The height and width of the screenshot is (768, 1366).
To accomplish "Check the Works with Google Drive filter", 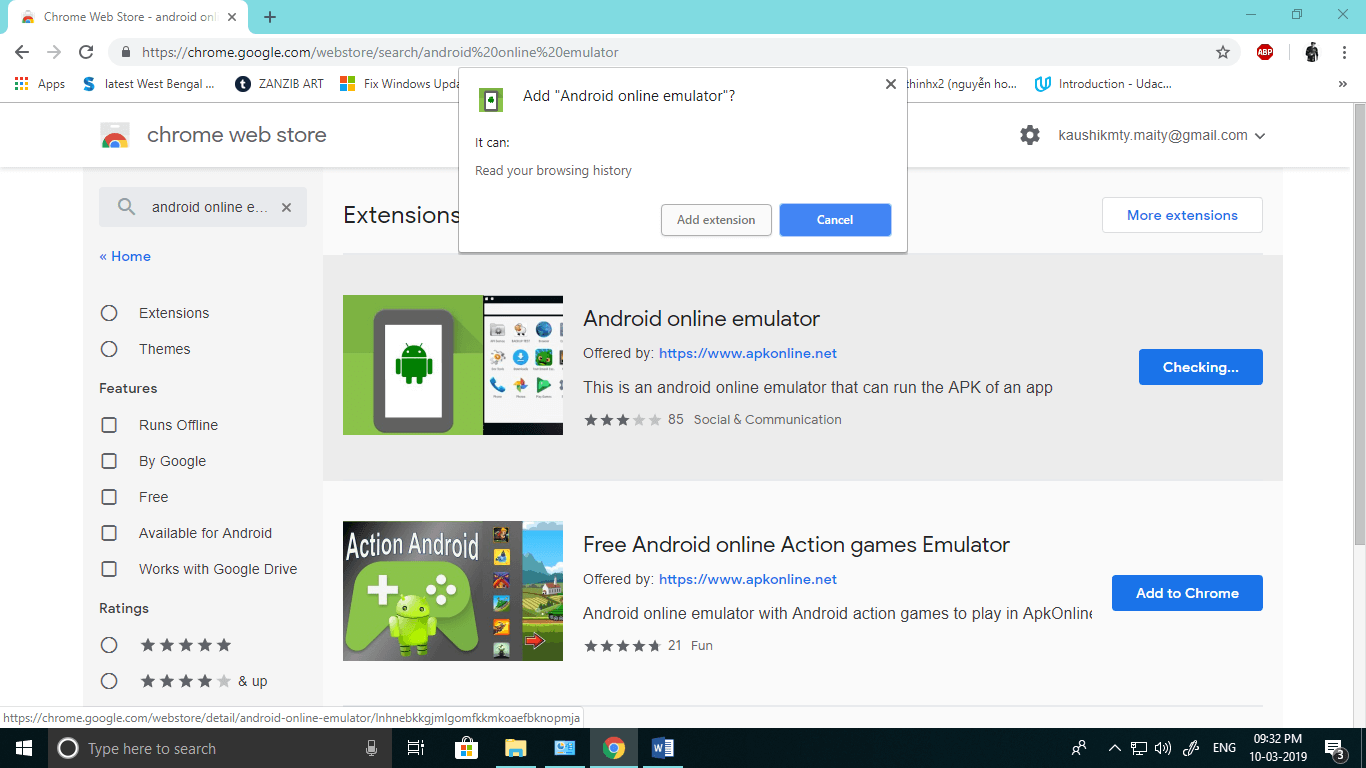I will [x=109, y=569].
